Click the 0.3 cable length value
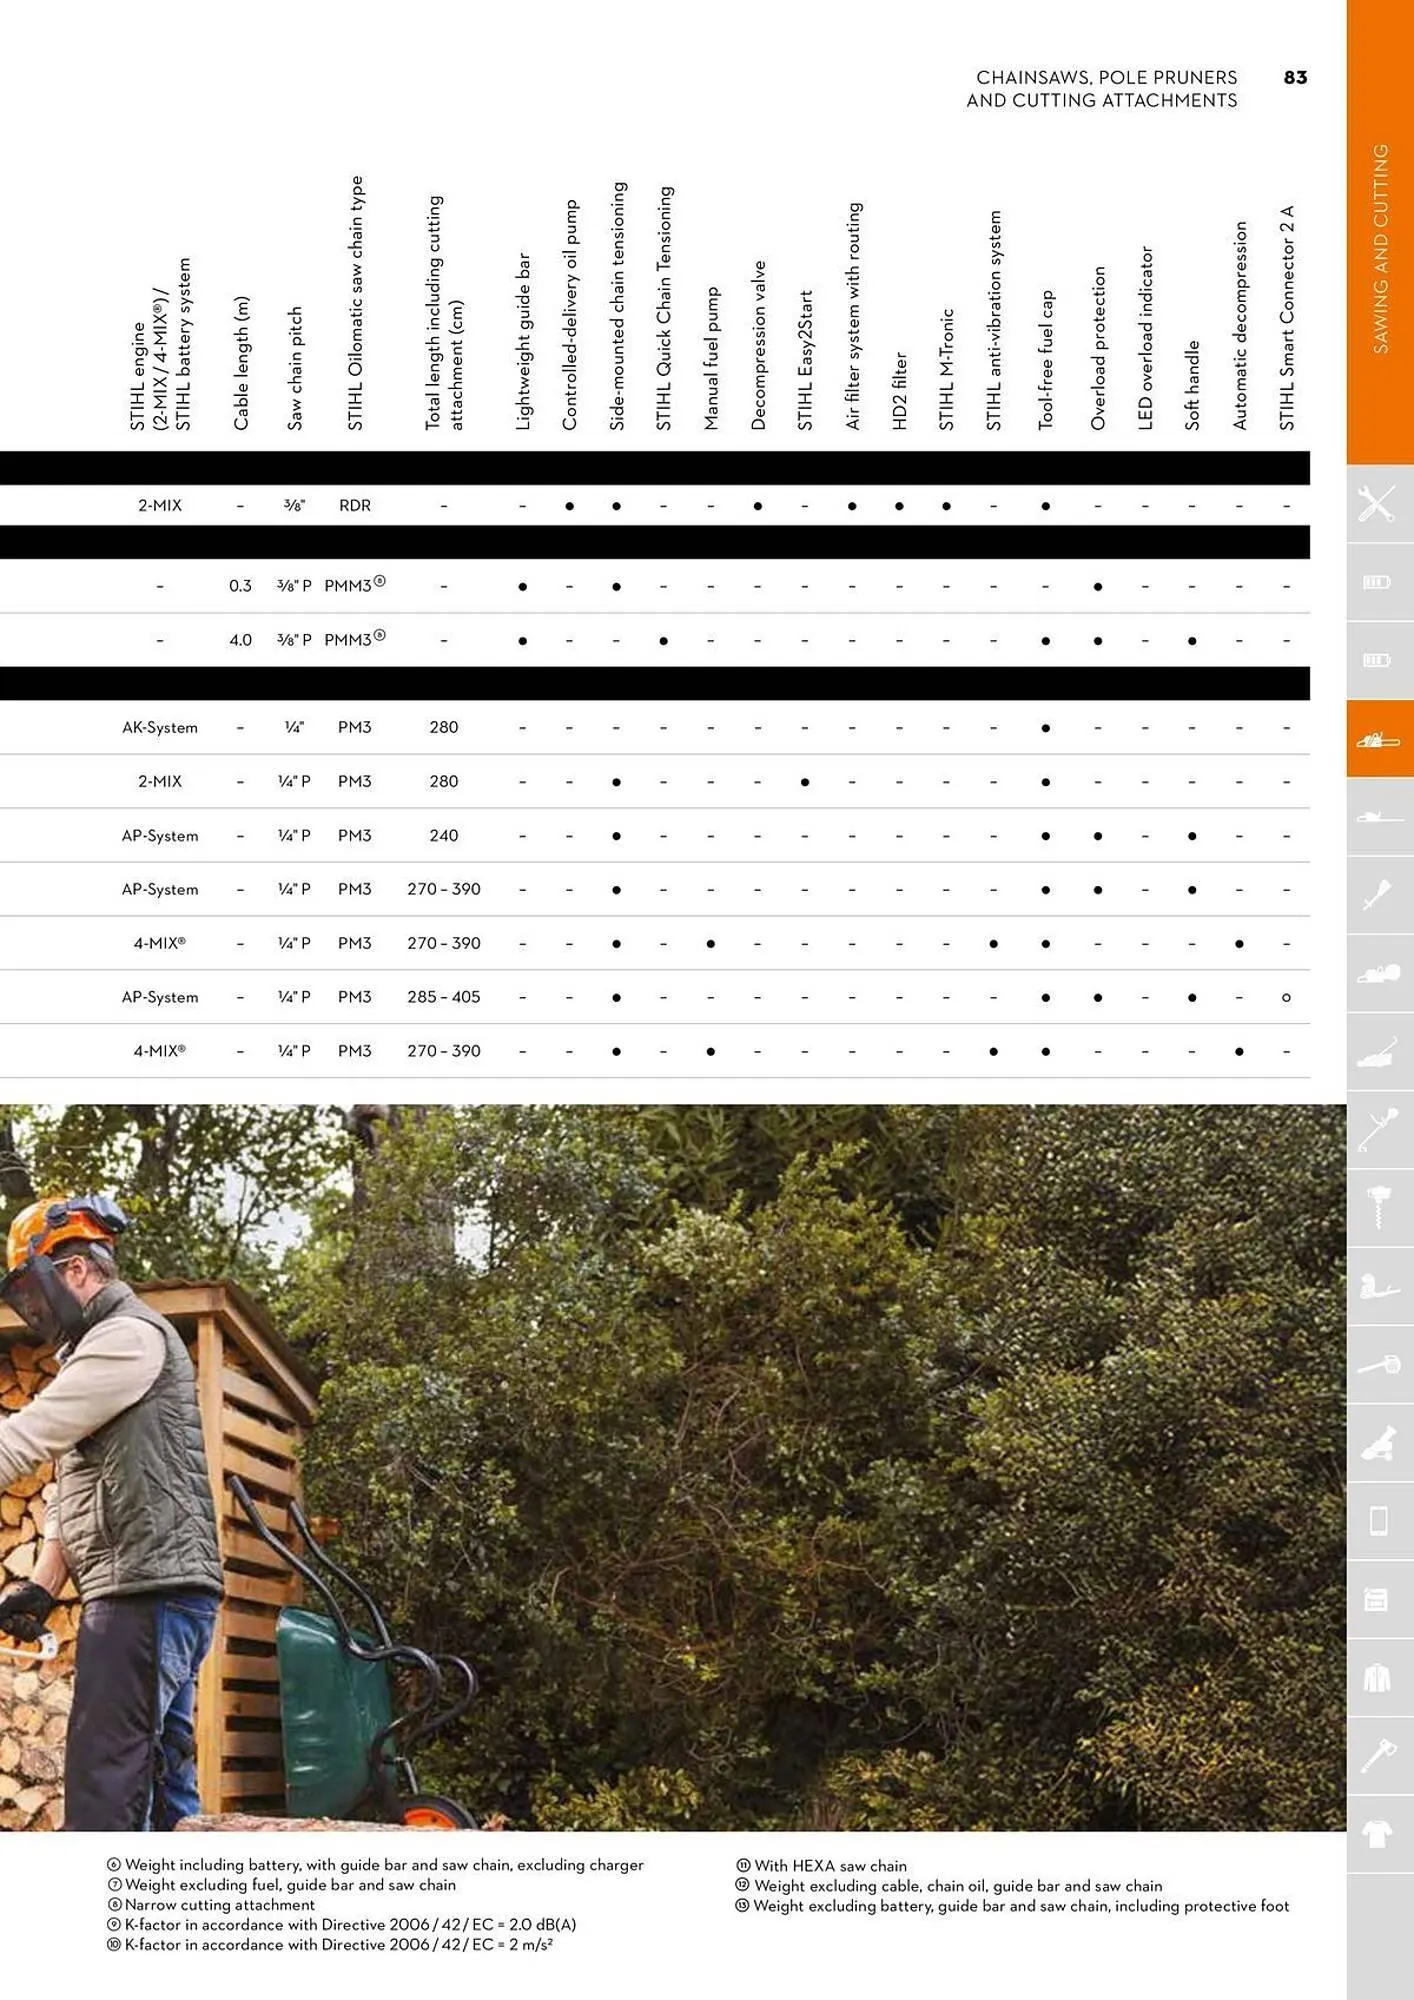This screenshot has width=1414, height=2000. pos(240,586)
